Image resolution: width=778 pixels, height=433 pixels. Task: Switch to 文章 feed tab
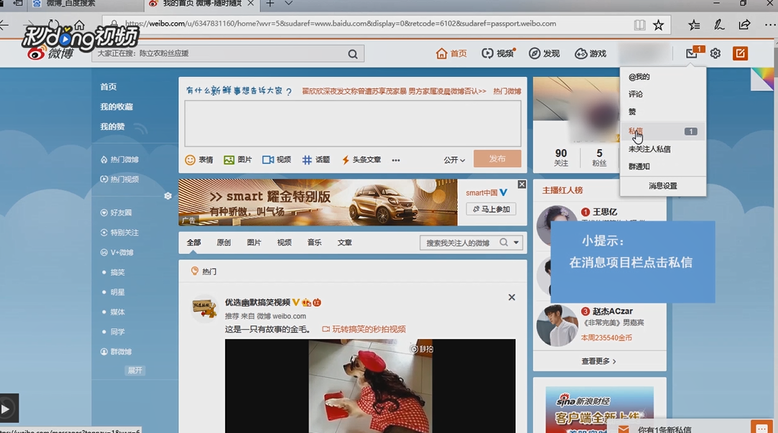coord(344,243)
